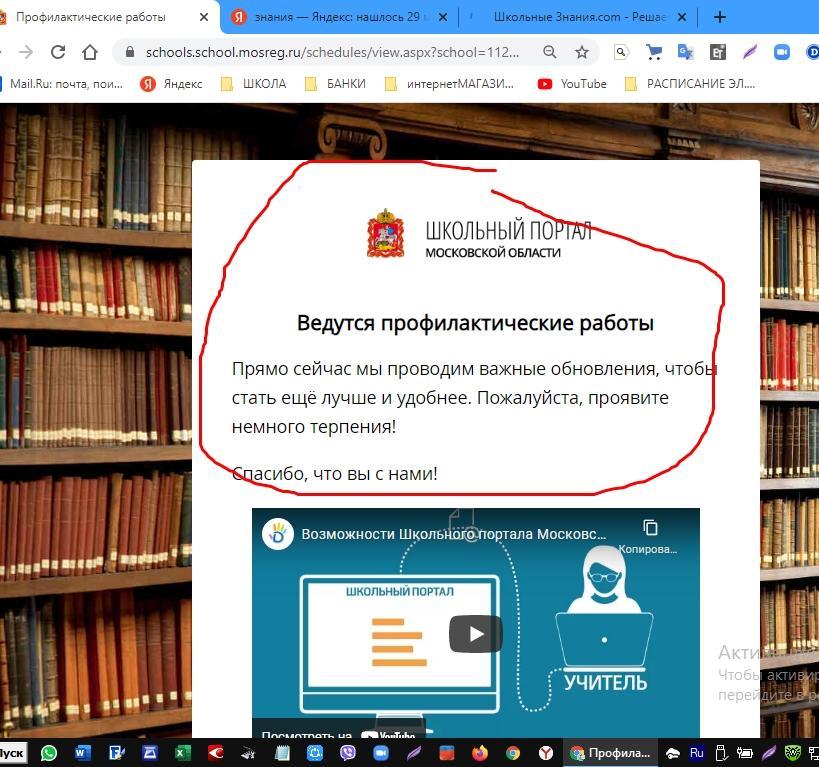Open the Mail.Ru bookmark

tap(62, 84)
